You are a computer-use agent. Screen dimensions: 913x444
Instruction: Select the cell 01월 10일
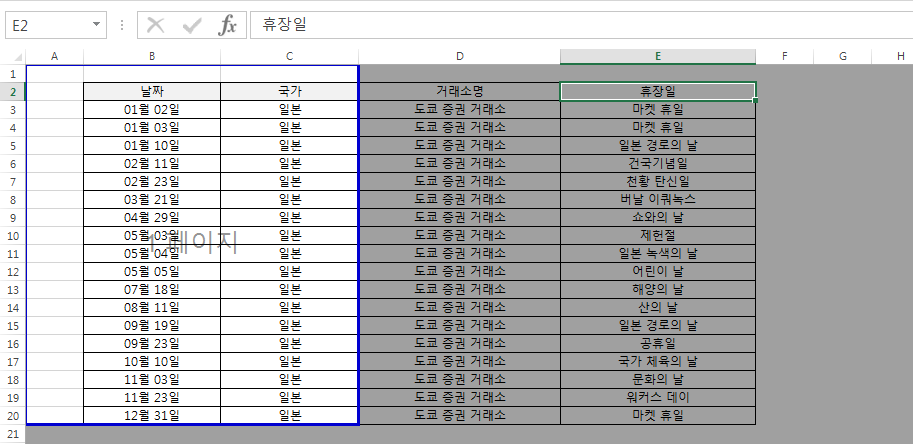[x=152, y=145]
